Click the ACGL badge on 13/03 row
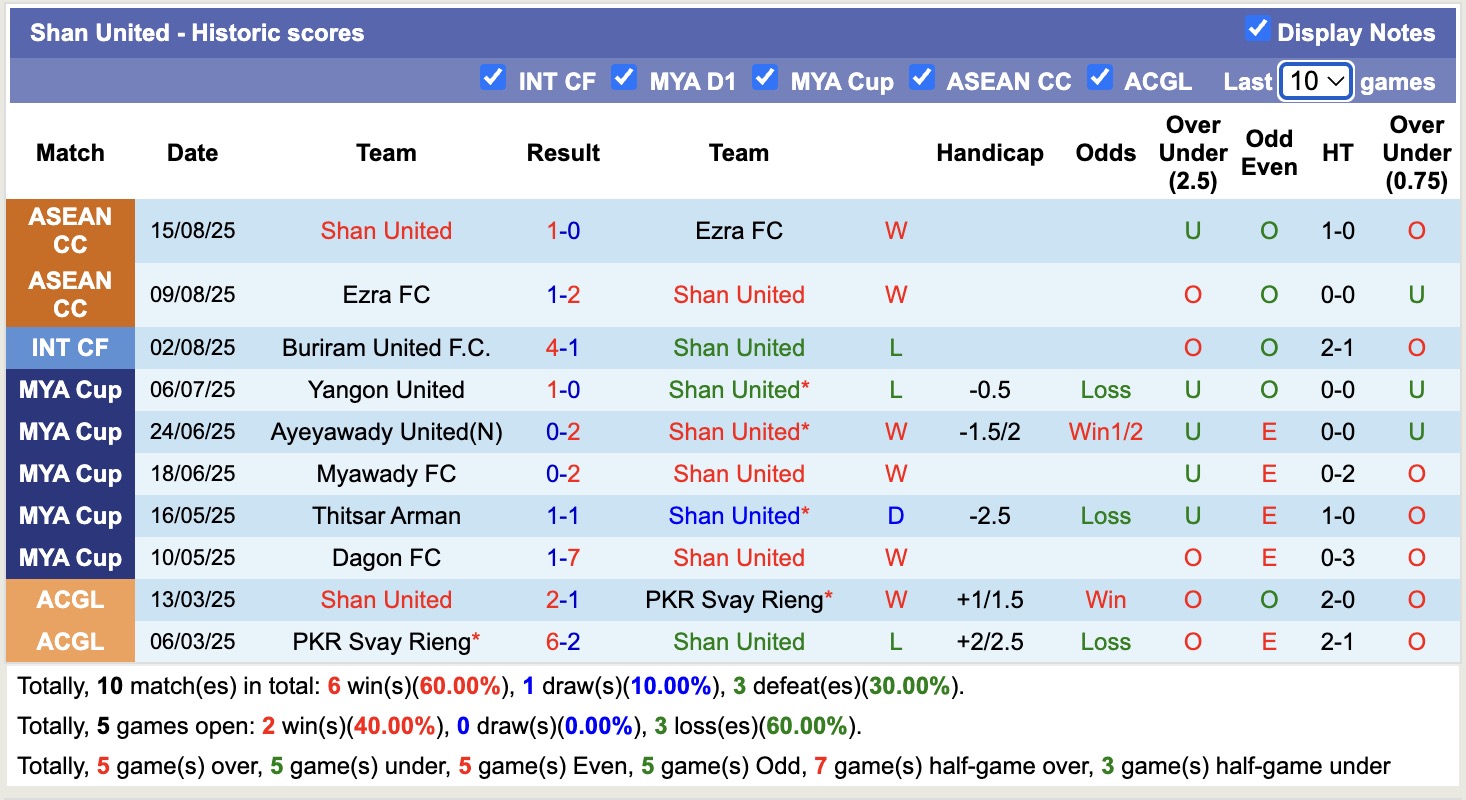Viewport: 1466px width, 800px height. tap(69, 600)
